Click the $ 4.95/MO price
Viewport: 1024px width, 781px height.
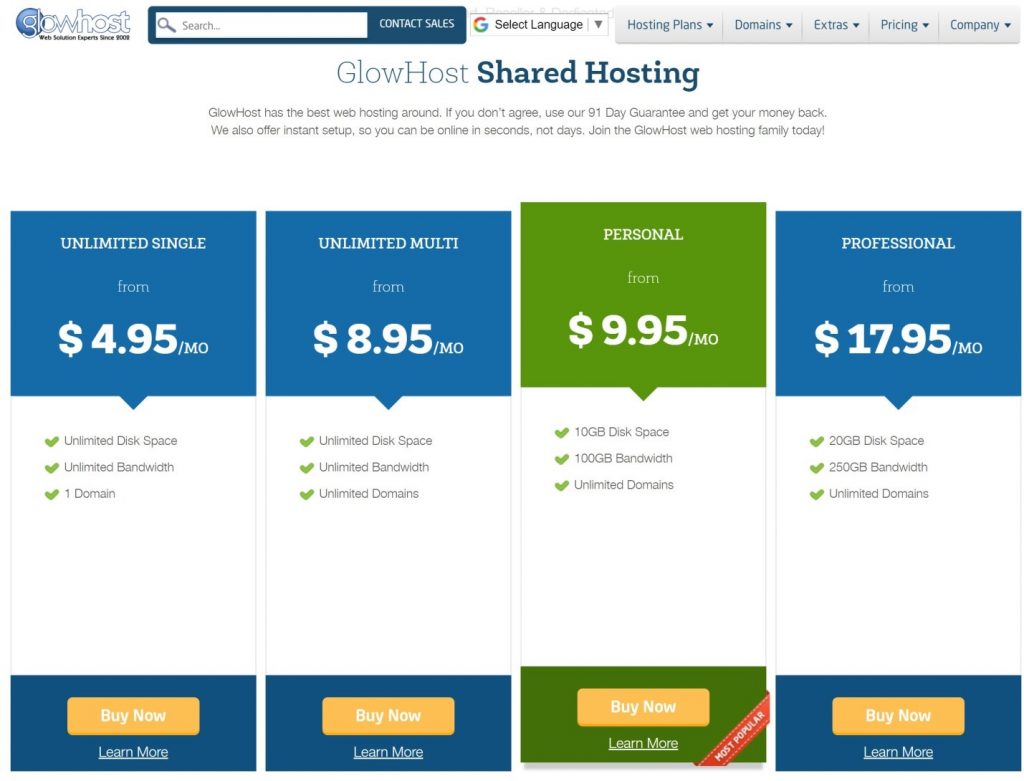point(133,339)
